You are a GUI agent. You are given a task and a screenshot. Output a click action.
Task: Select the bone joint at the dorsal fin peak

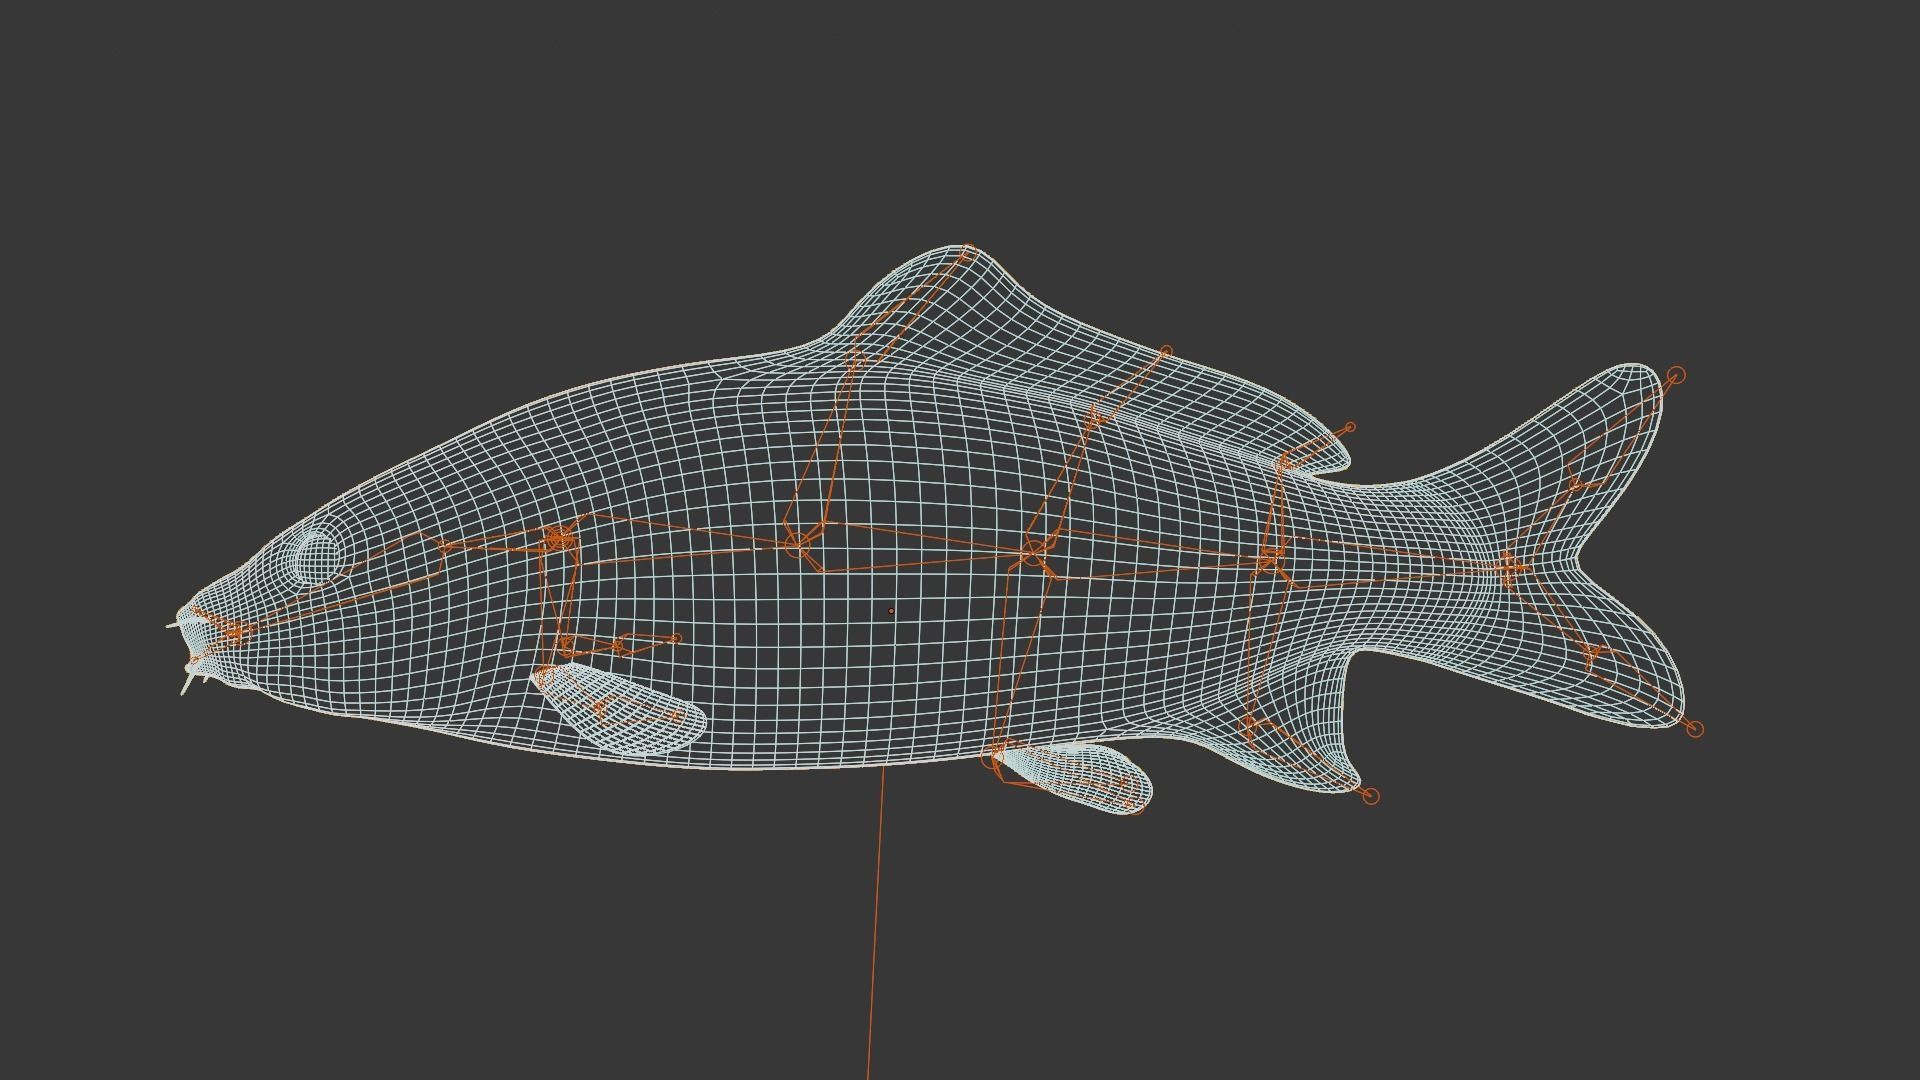point(967,254)
